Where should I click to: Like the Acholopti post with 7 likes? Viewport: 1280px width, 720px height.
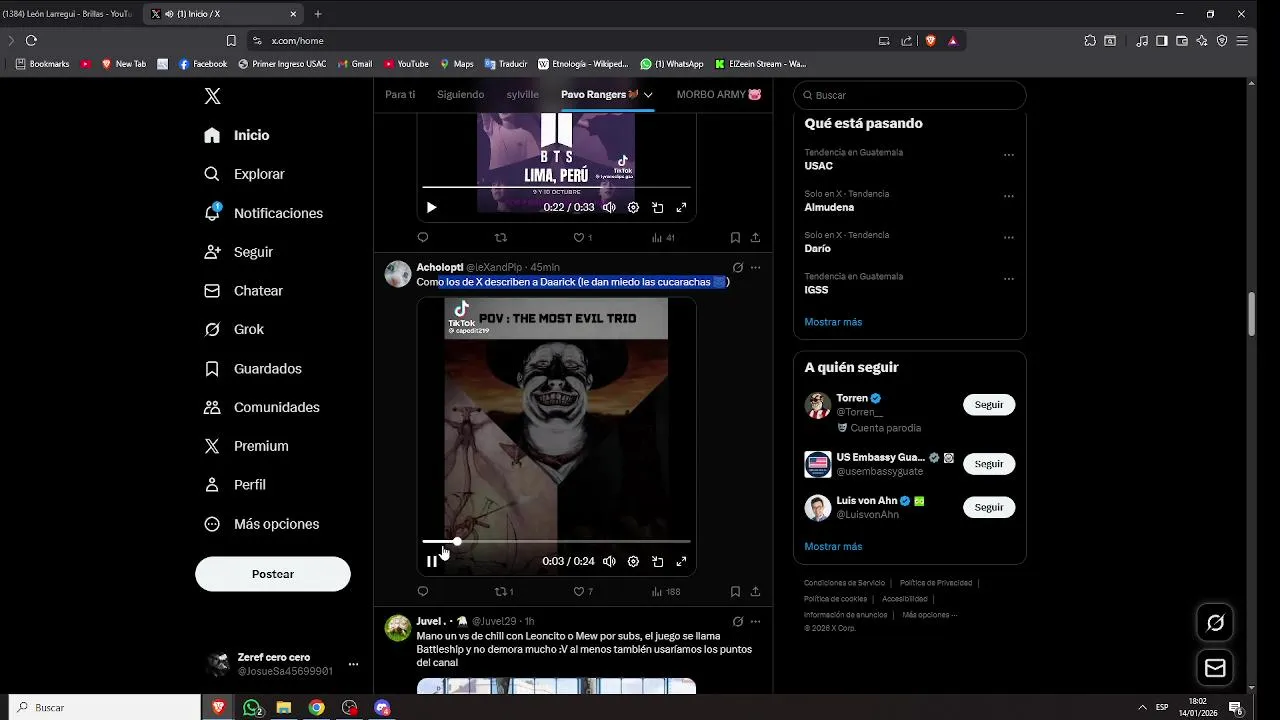pyautogui.click(x=582, y=591)
